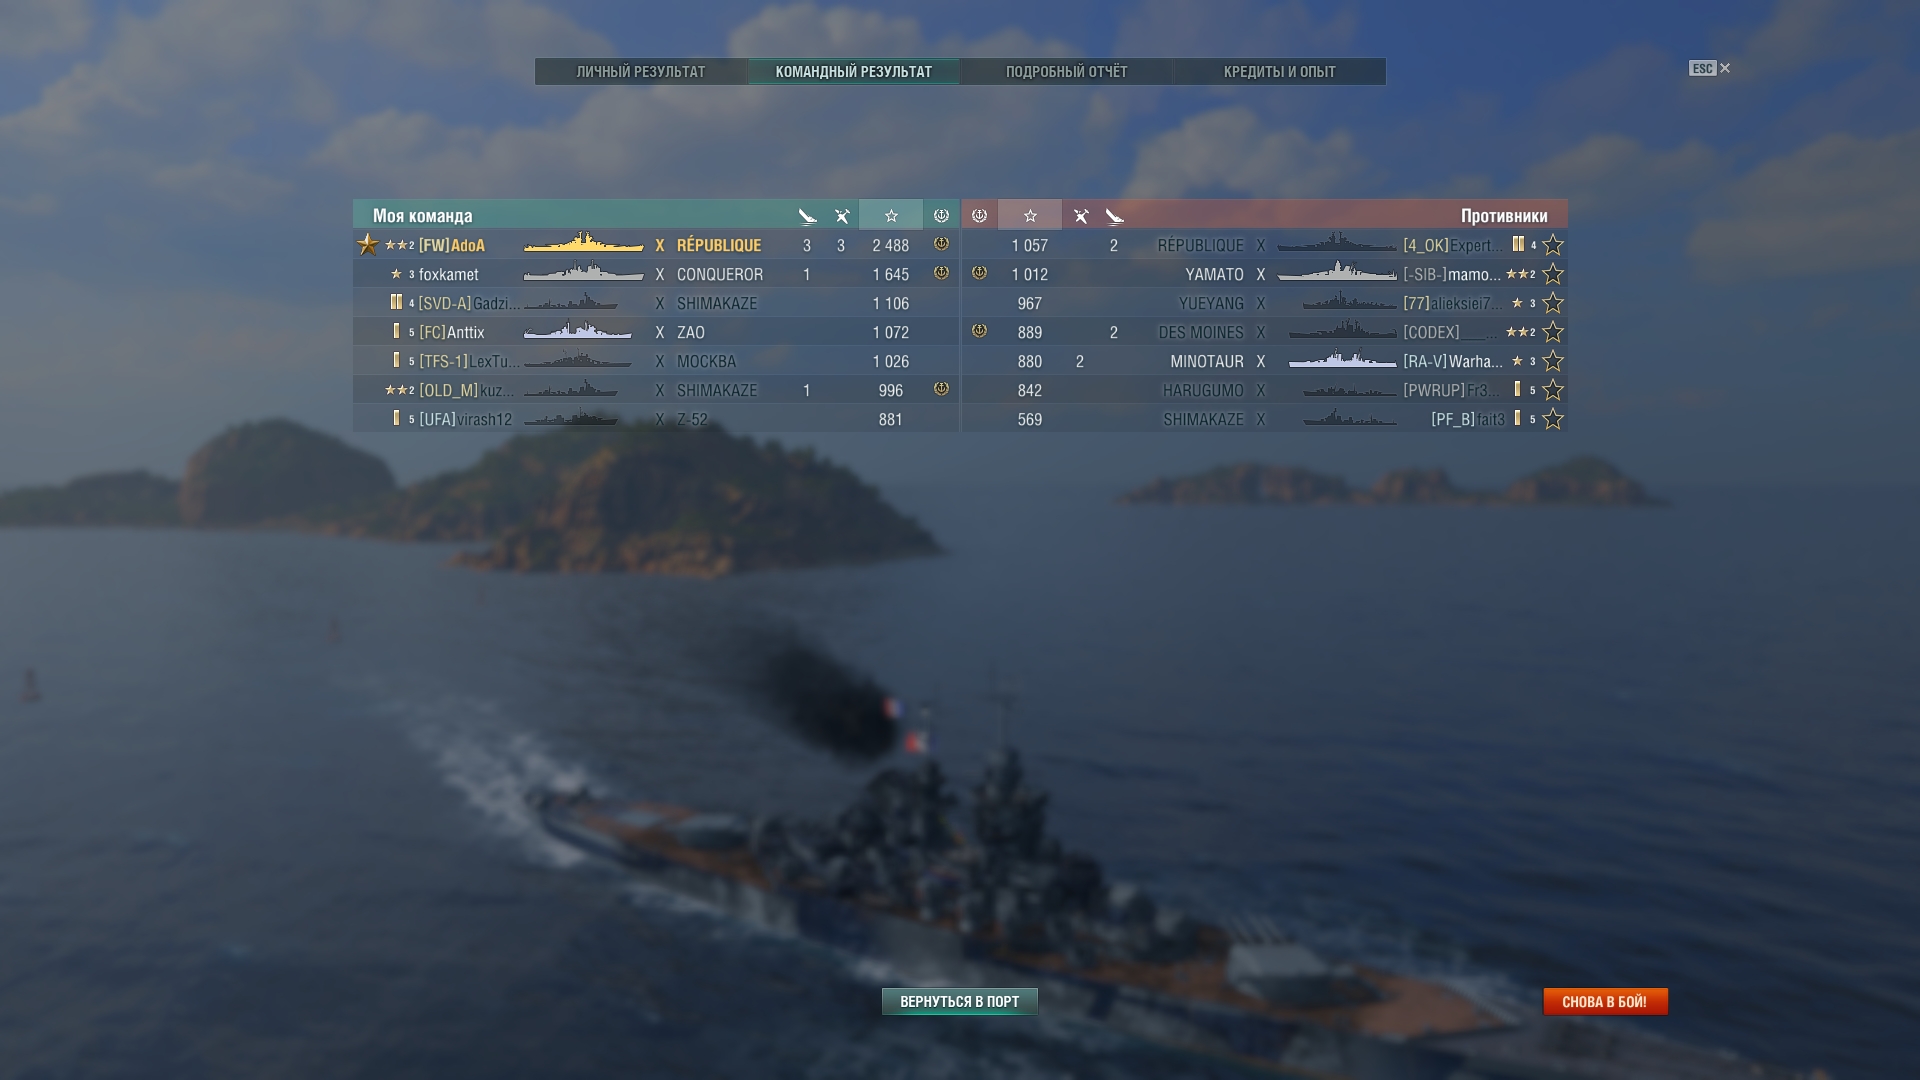Select foxkamet Conqueror player row
The image size is (1920, 1080).
[x=656, y=274]
